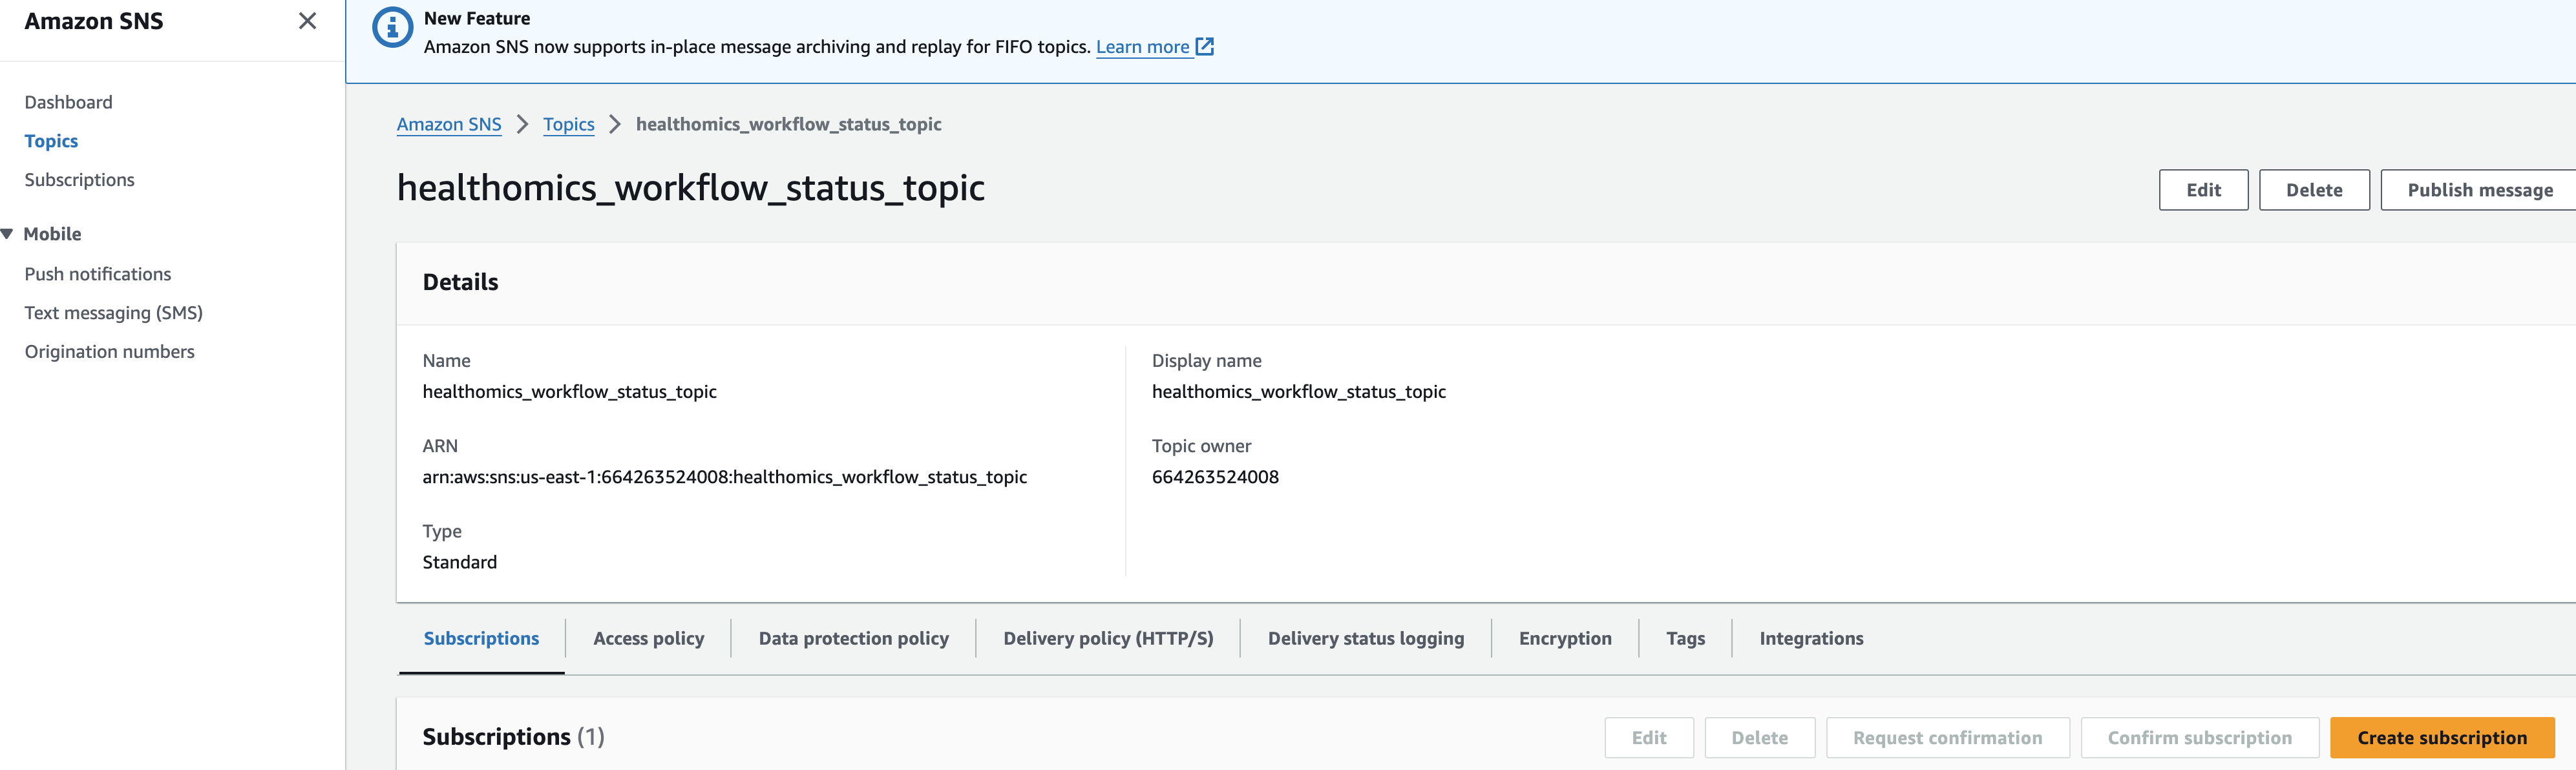Screen dimensions: 2576x770
Task: Open Delivery policy (HTTP/S) tab
Action: coord(1108,638)
